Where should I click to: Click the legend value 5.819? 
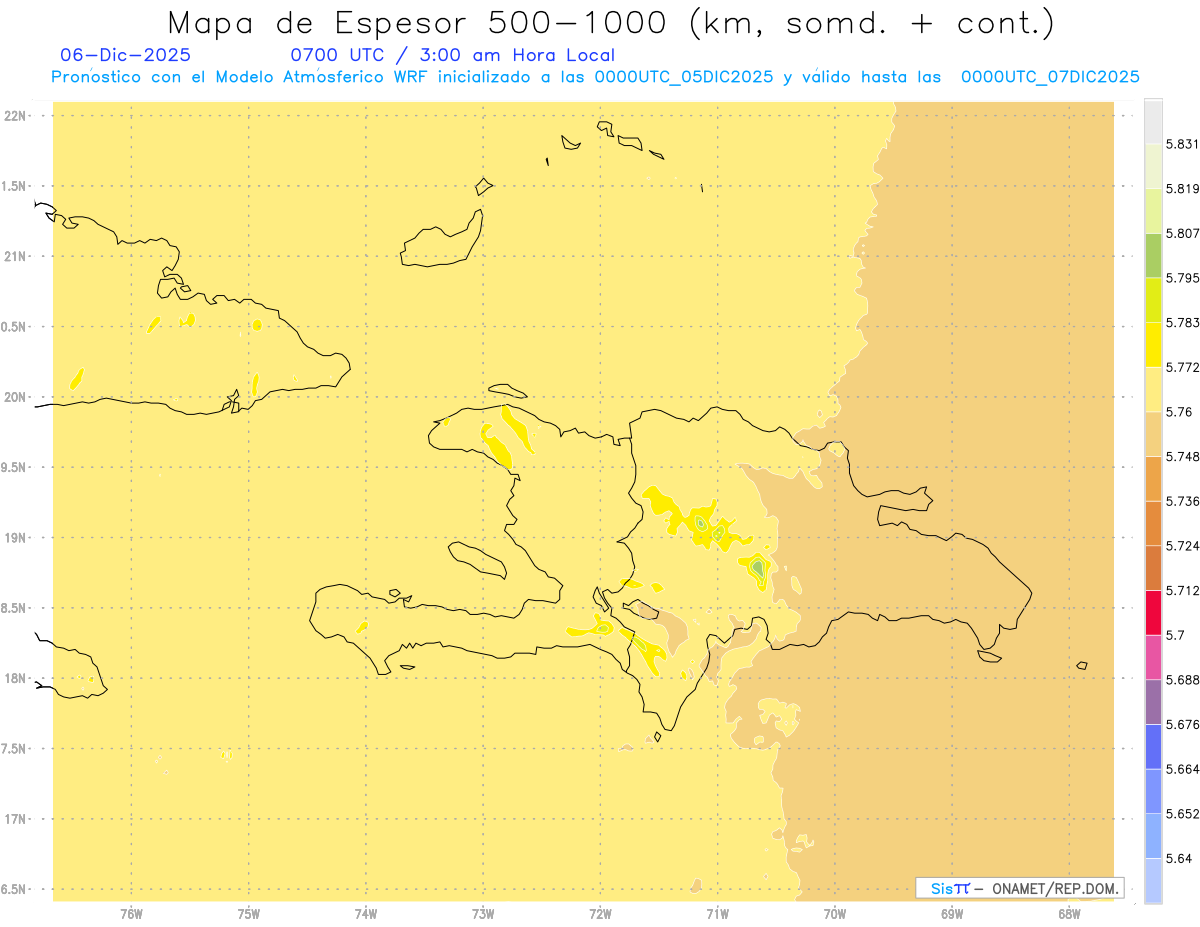(1183, 188)
